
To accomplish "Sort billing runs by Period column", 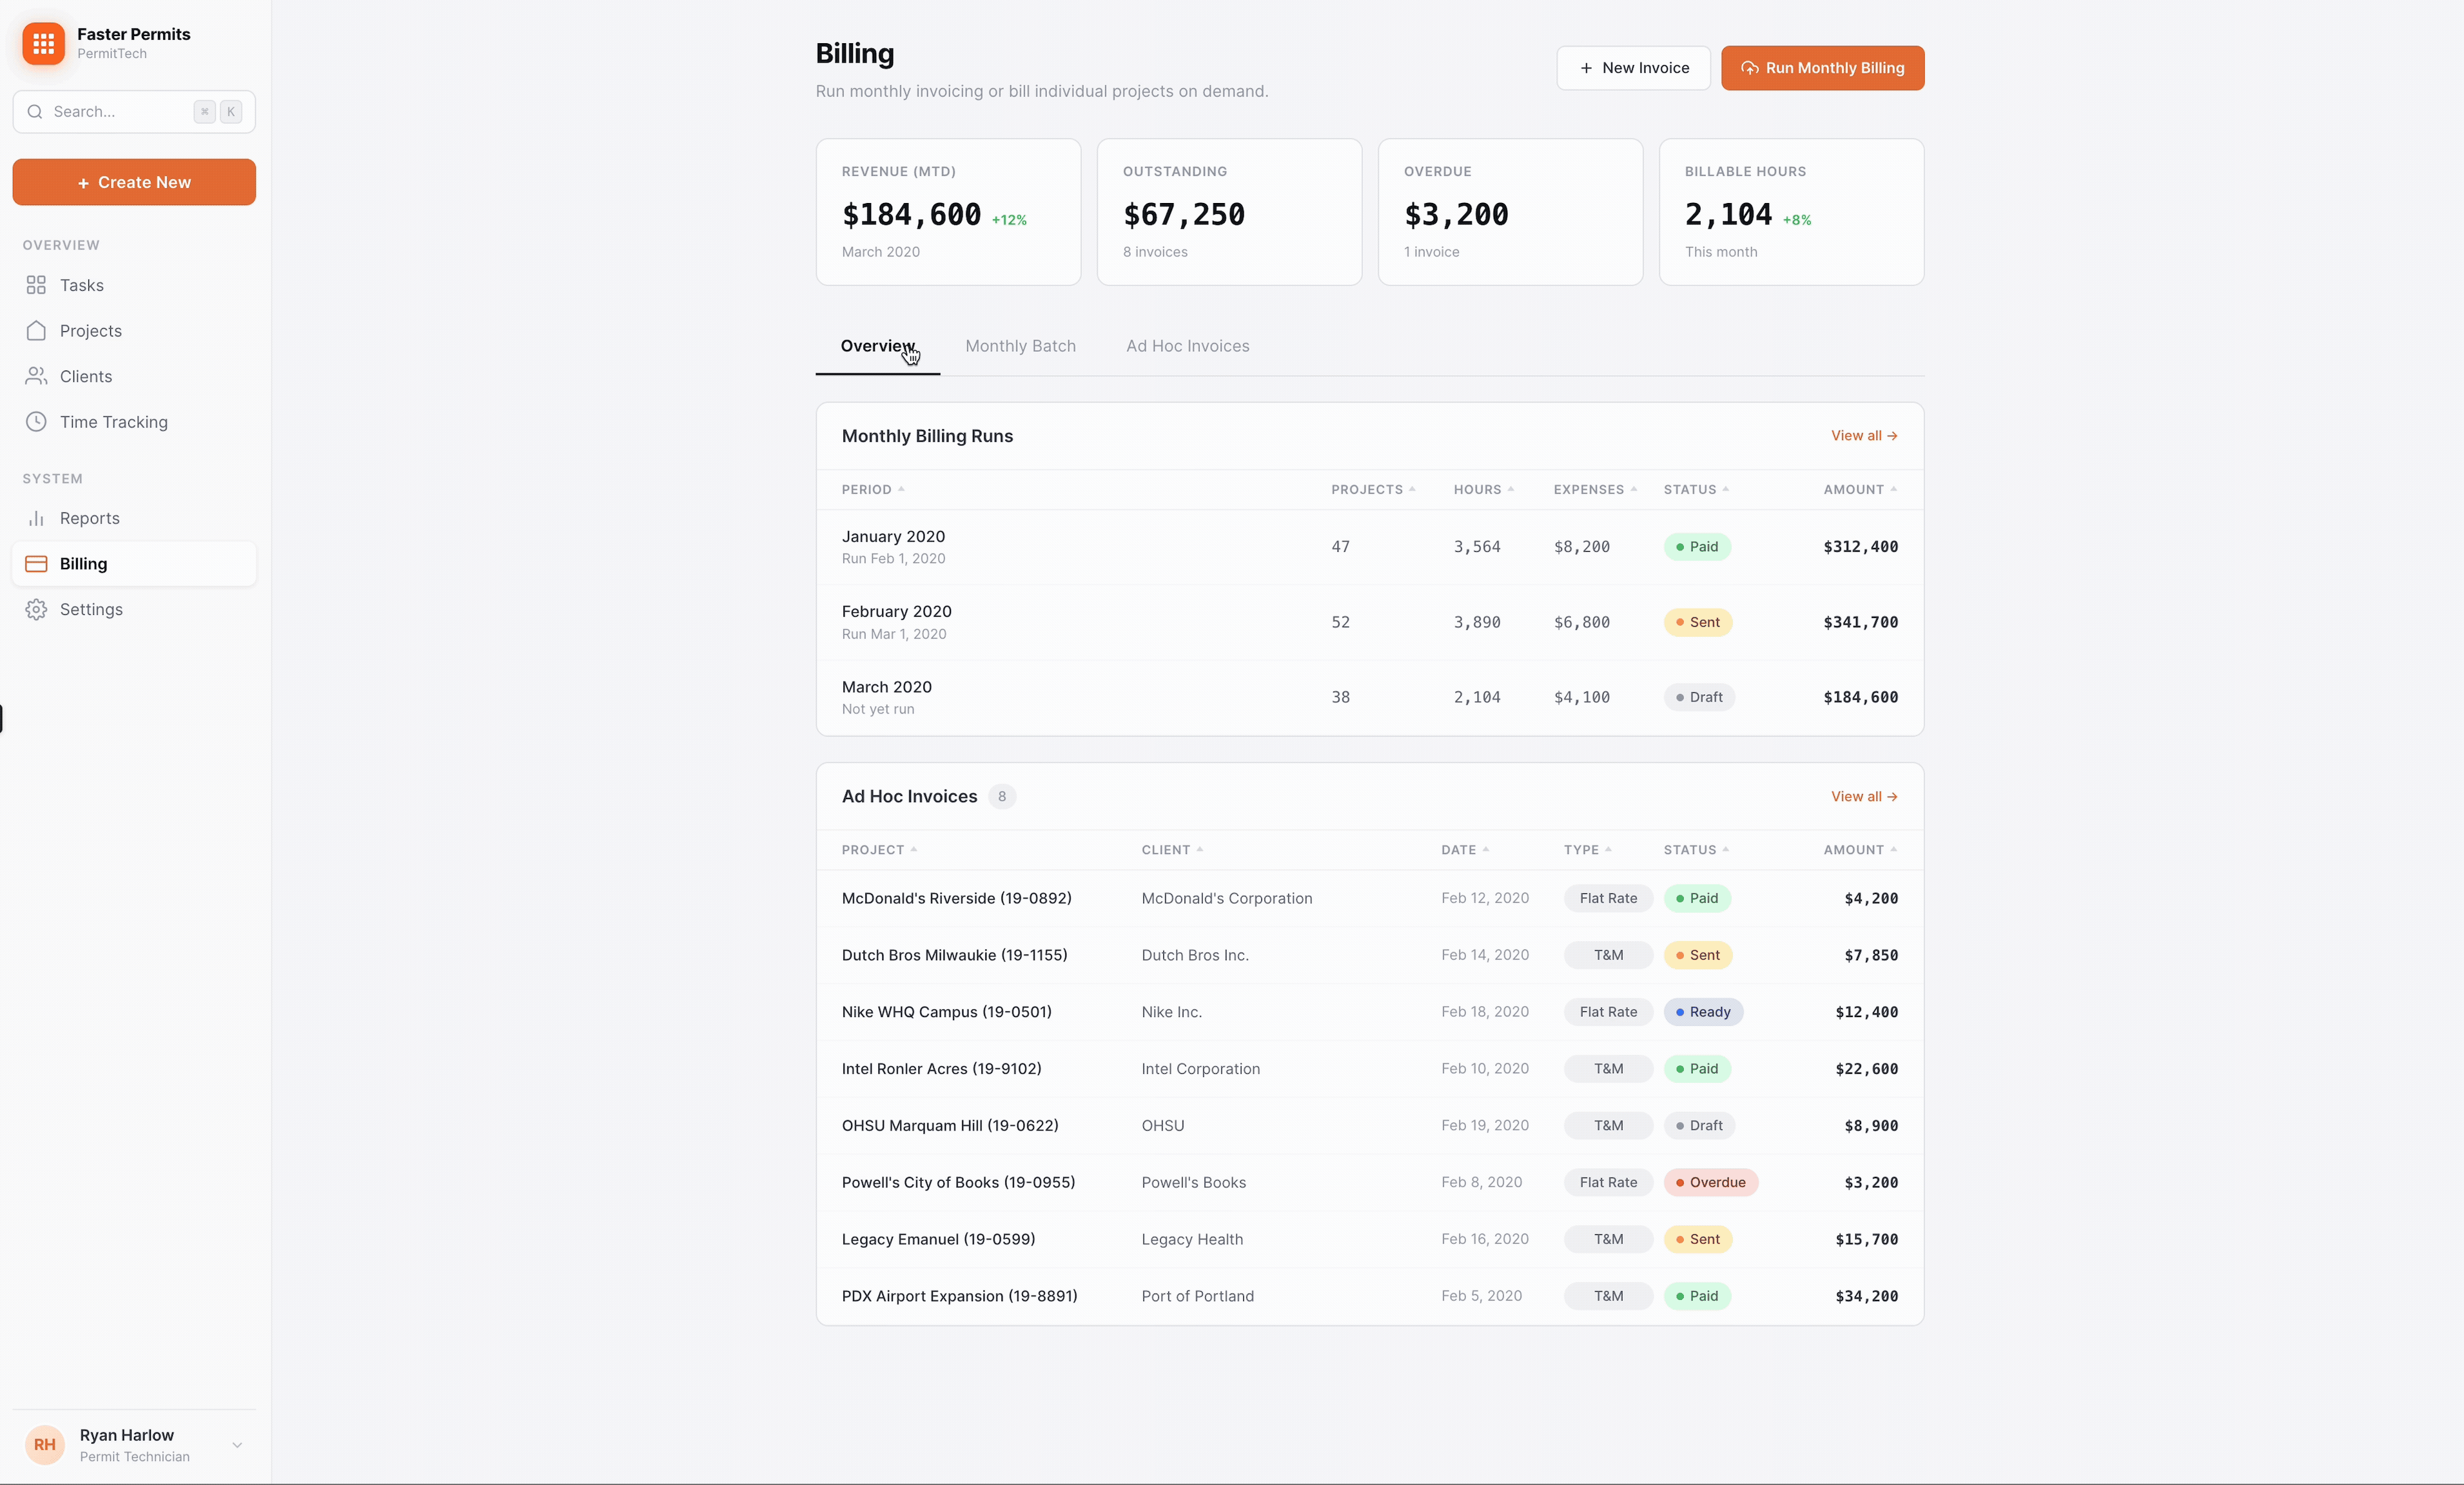I will [869, 489].
